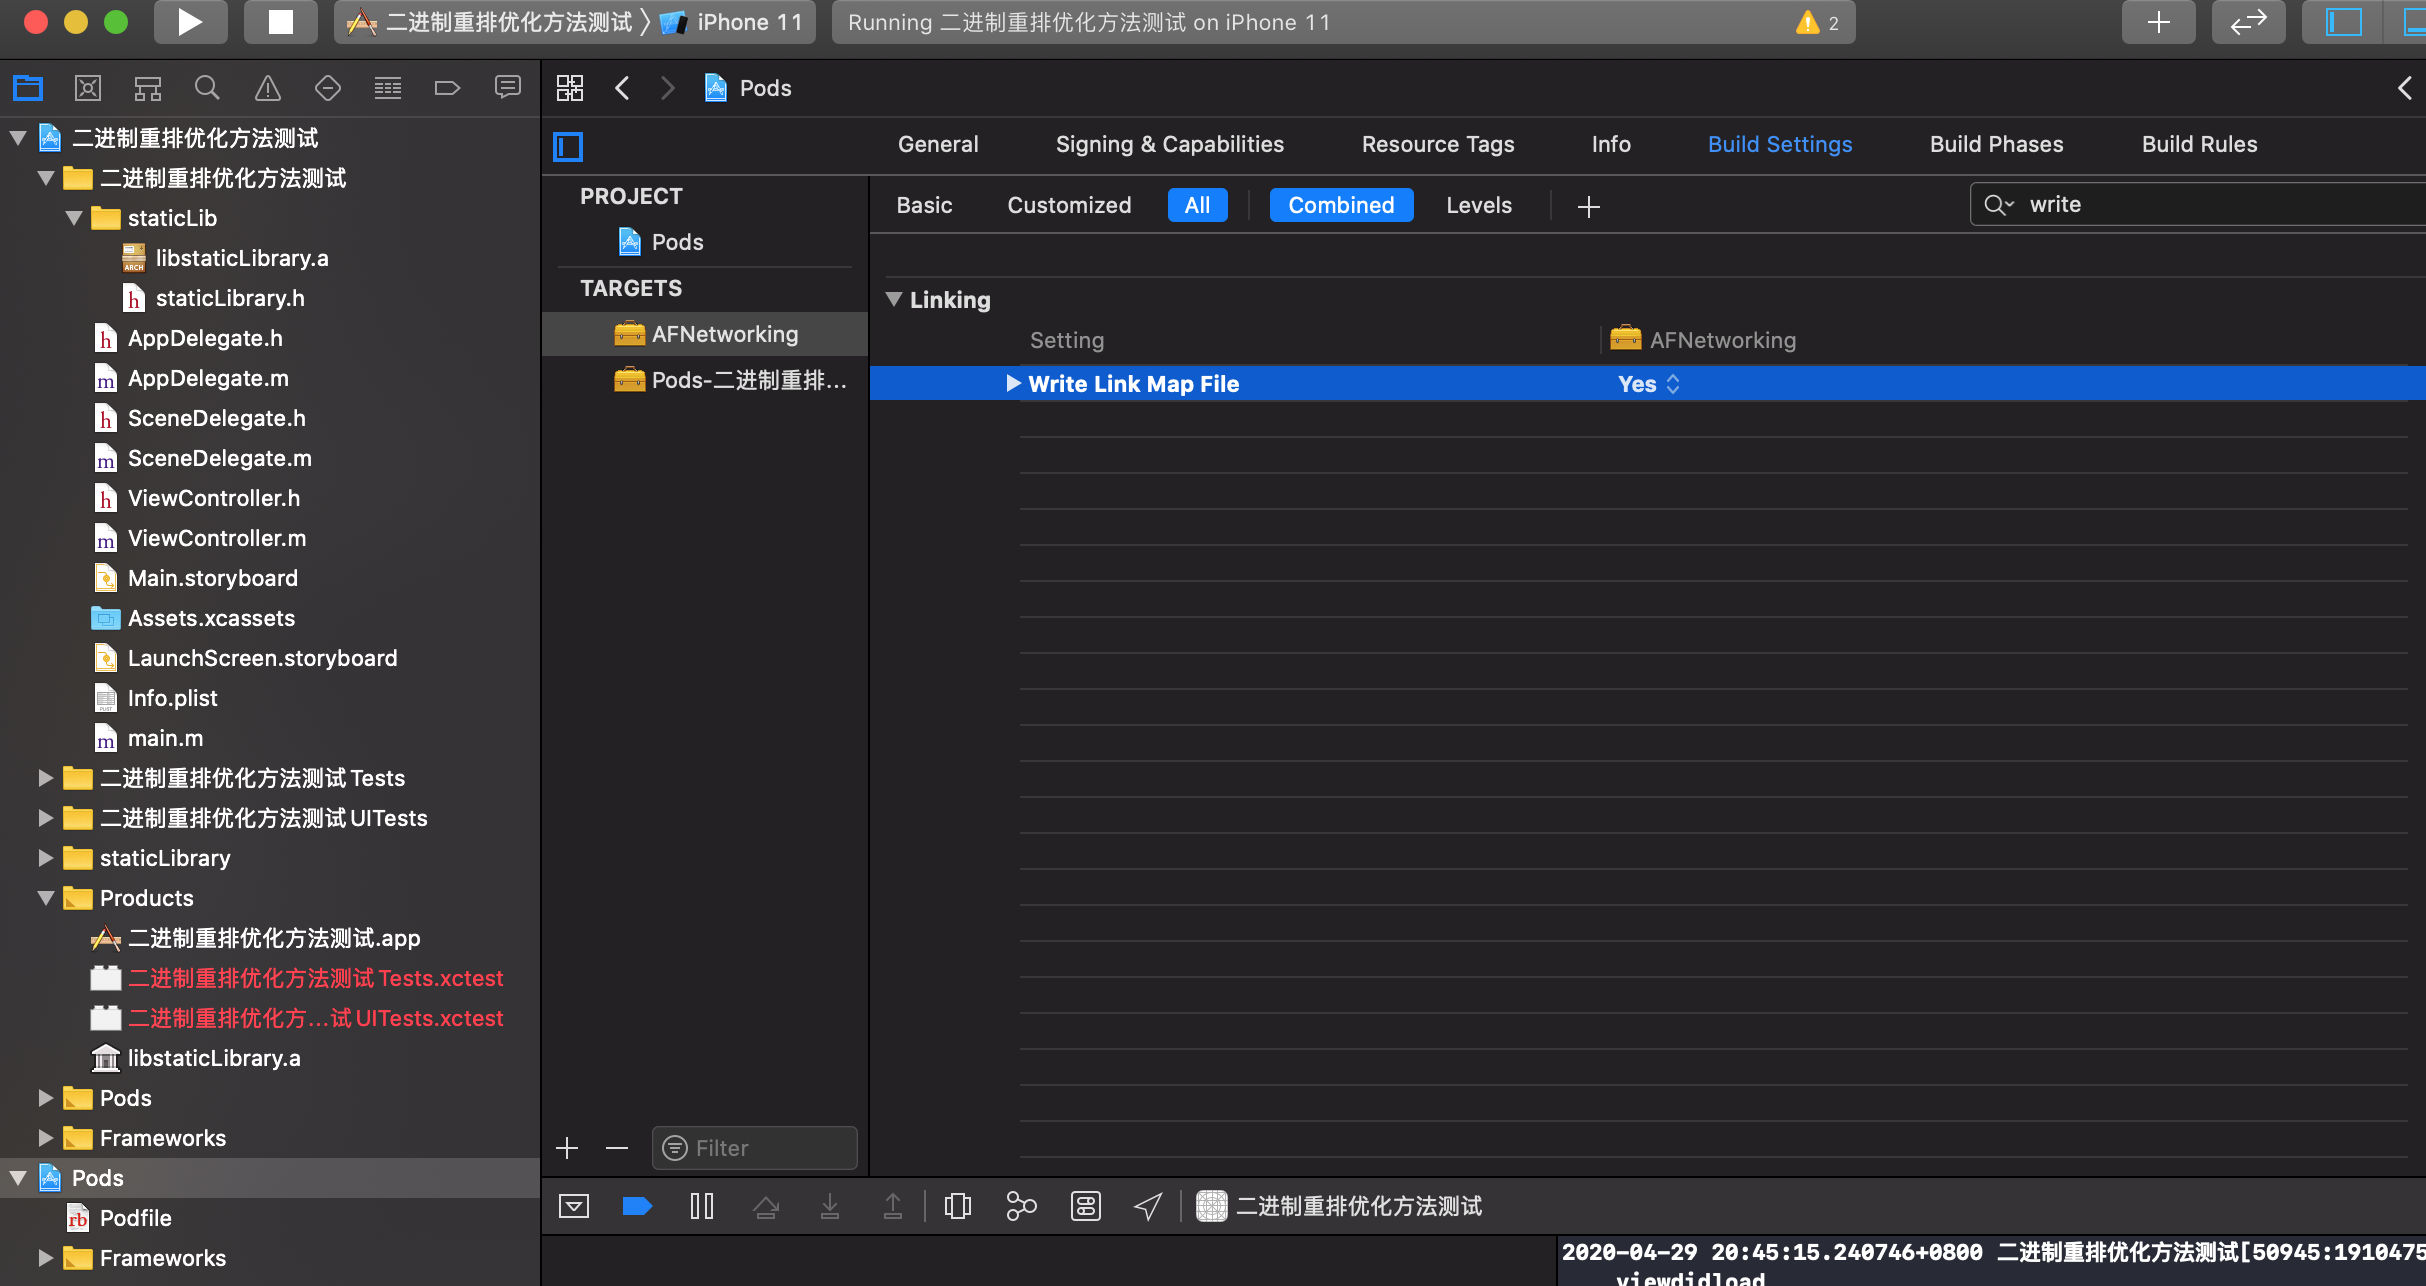Switch to Build Rules tab
This screenshot has height=1286, width=2426.
(2199, 144)
